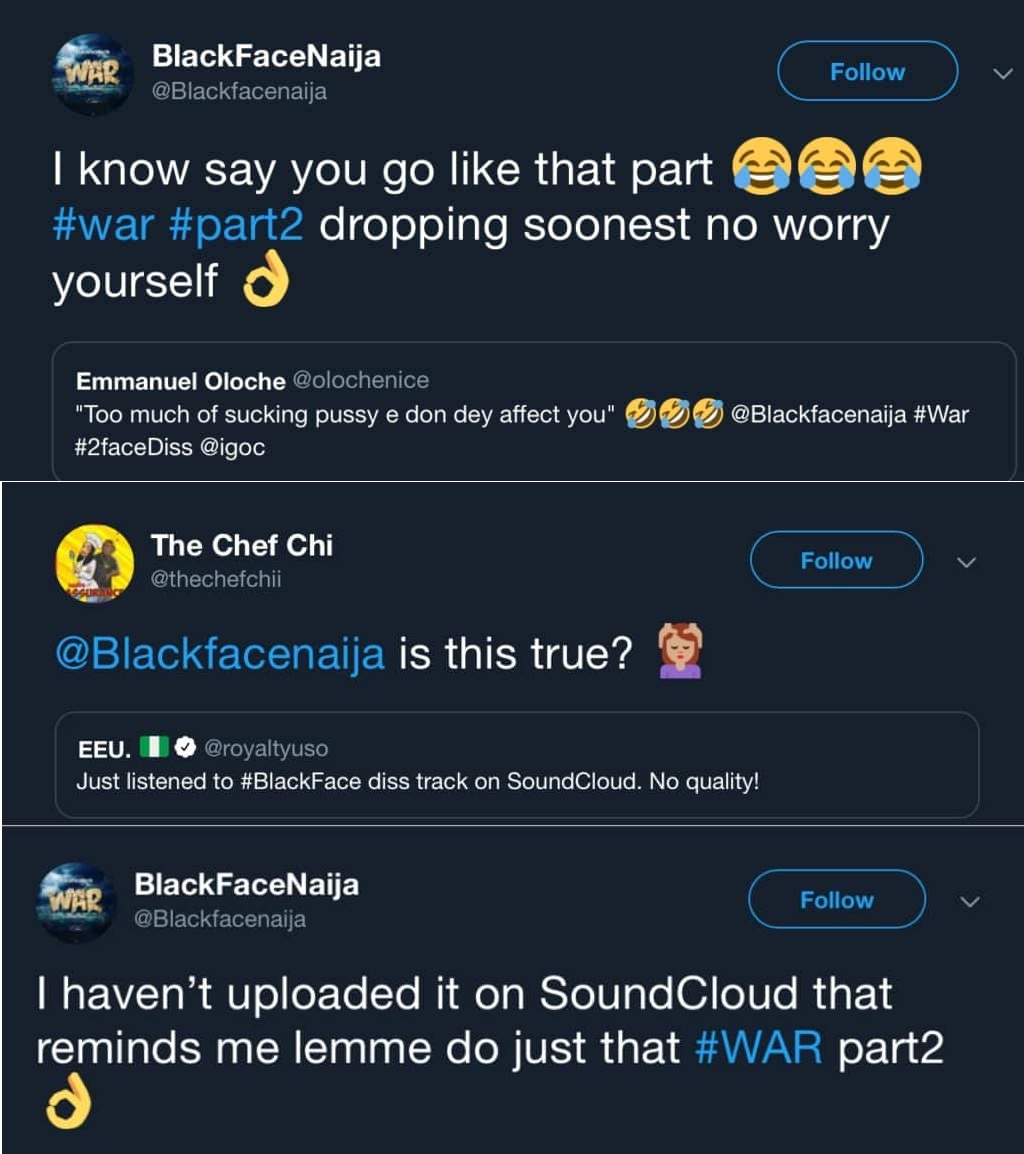Image resolution: width=1024 pixels, height=1154 pixels.
Task: Open The Chef Chi's profile picture
Action: [94, 563]
